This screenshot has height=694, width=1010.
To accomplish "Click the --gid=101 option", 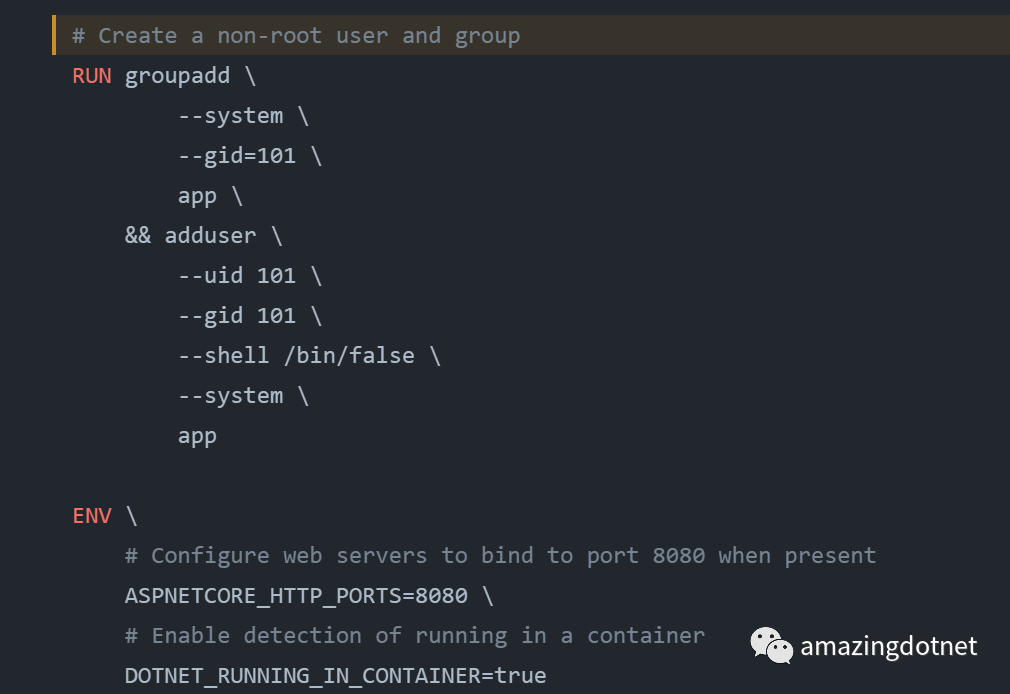I will pyautogui.click(x=236, y=156).
